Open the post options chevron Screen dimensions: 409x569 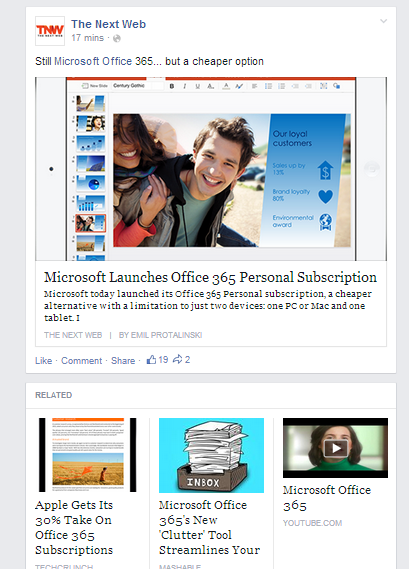pos(383,21)
